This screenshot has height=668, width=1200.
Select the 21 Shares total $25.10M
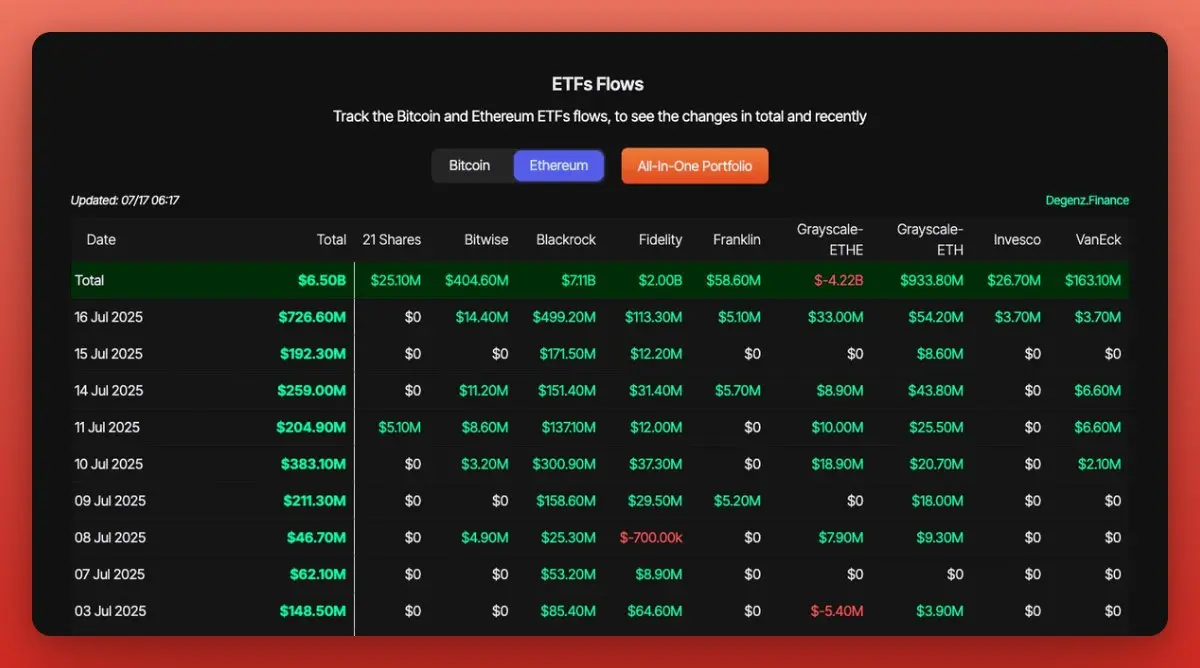(396, 280)
